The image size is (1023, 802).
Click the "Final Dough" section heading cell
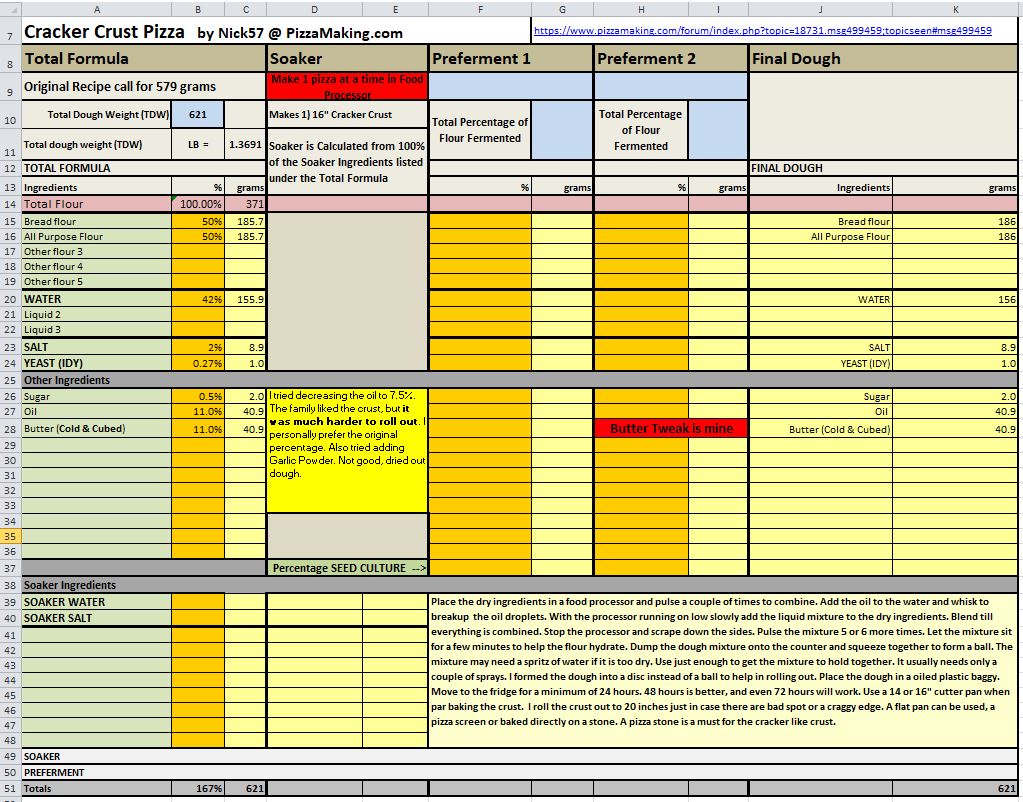point(884,58)
